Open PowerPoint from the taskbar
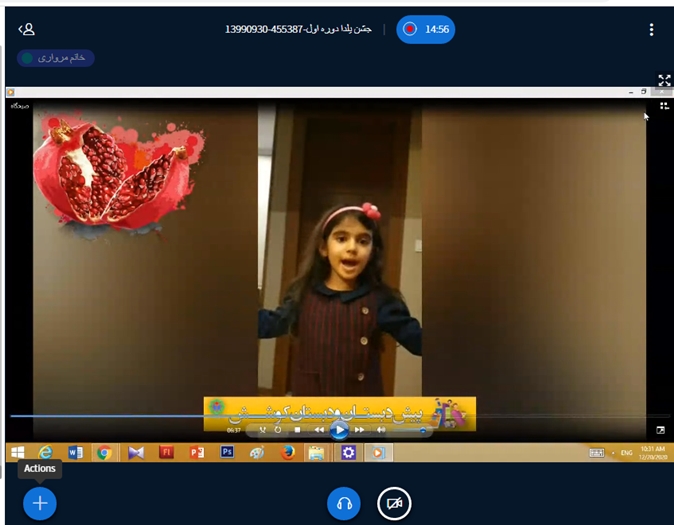Screen dimensions: 674x525 (x=197, y=452)
